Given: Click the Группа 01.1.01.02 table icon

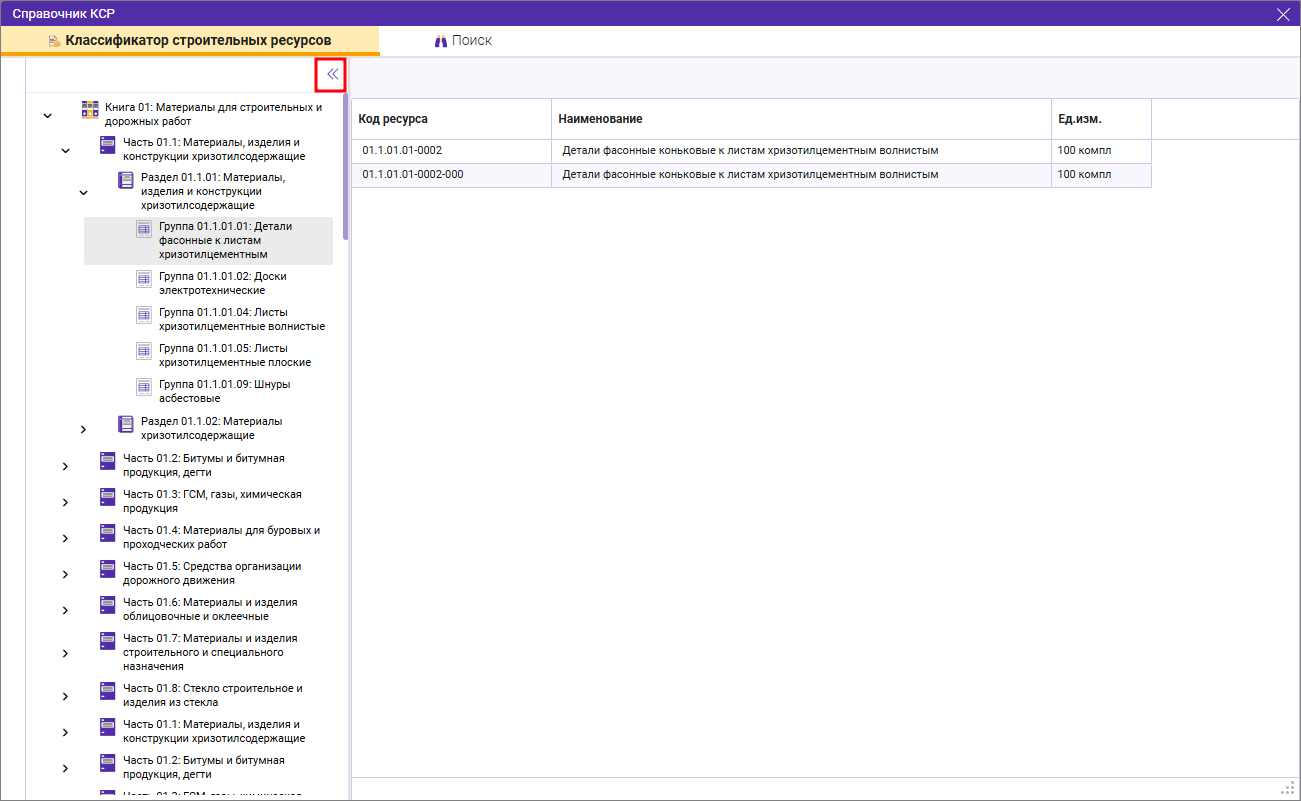Looking at the screenshot, I should pyautogui.click(x=144, y=278).
